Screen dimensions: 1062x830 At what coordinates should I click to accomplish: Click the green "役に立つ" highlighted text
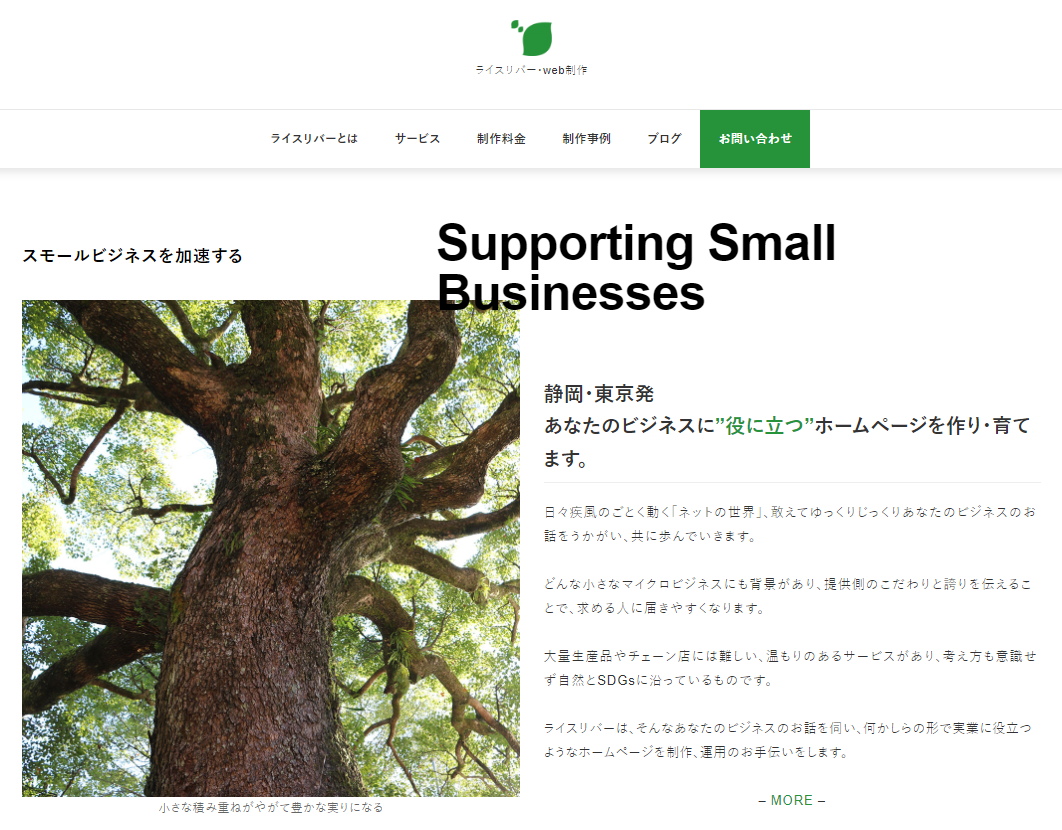(x=764, y=426)
